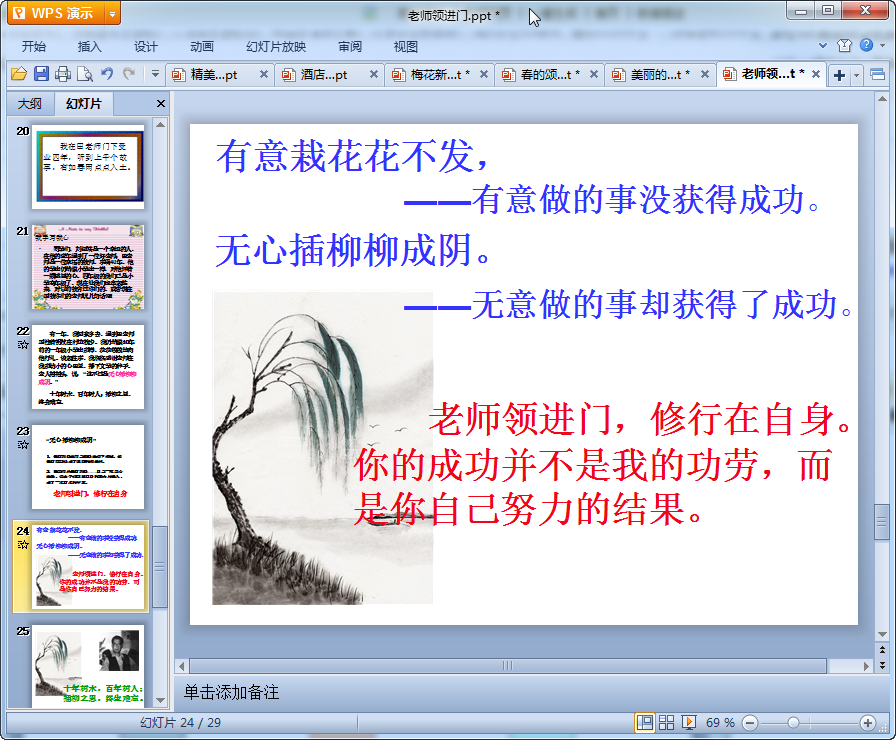
Task: Expand the new document dropdown arrow
Action: click(856, 75)
